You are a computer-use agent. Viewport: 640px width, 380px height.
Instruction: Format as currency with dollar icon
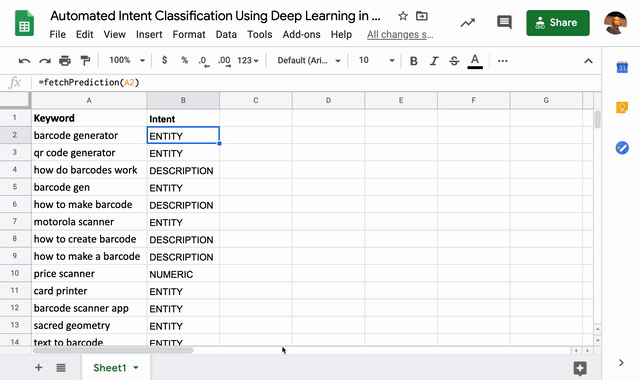tap(164, 60)
